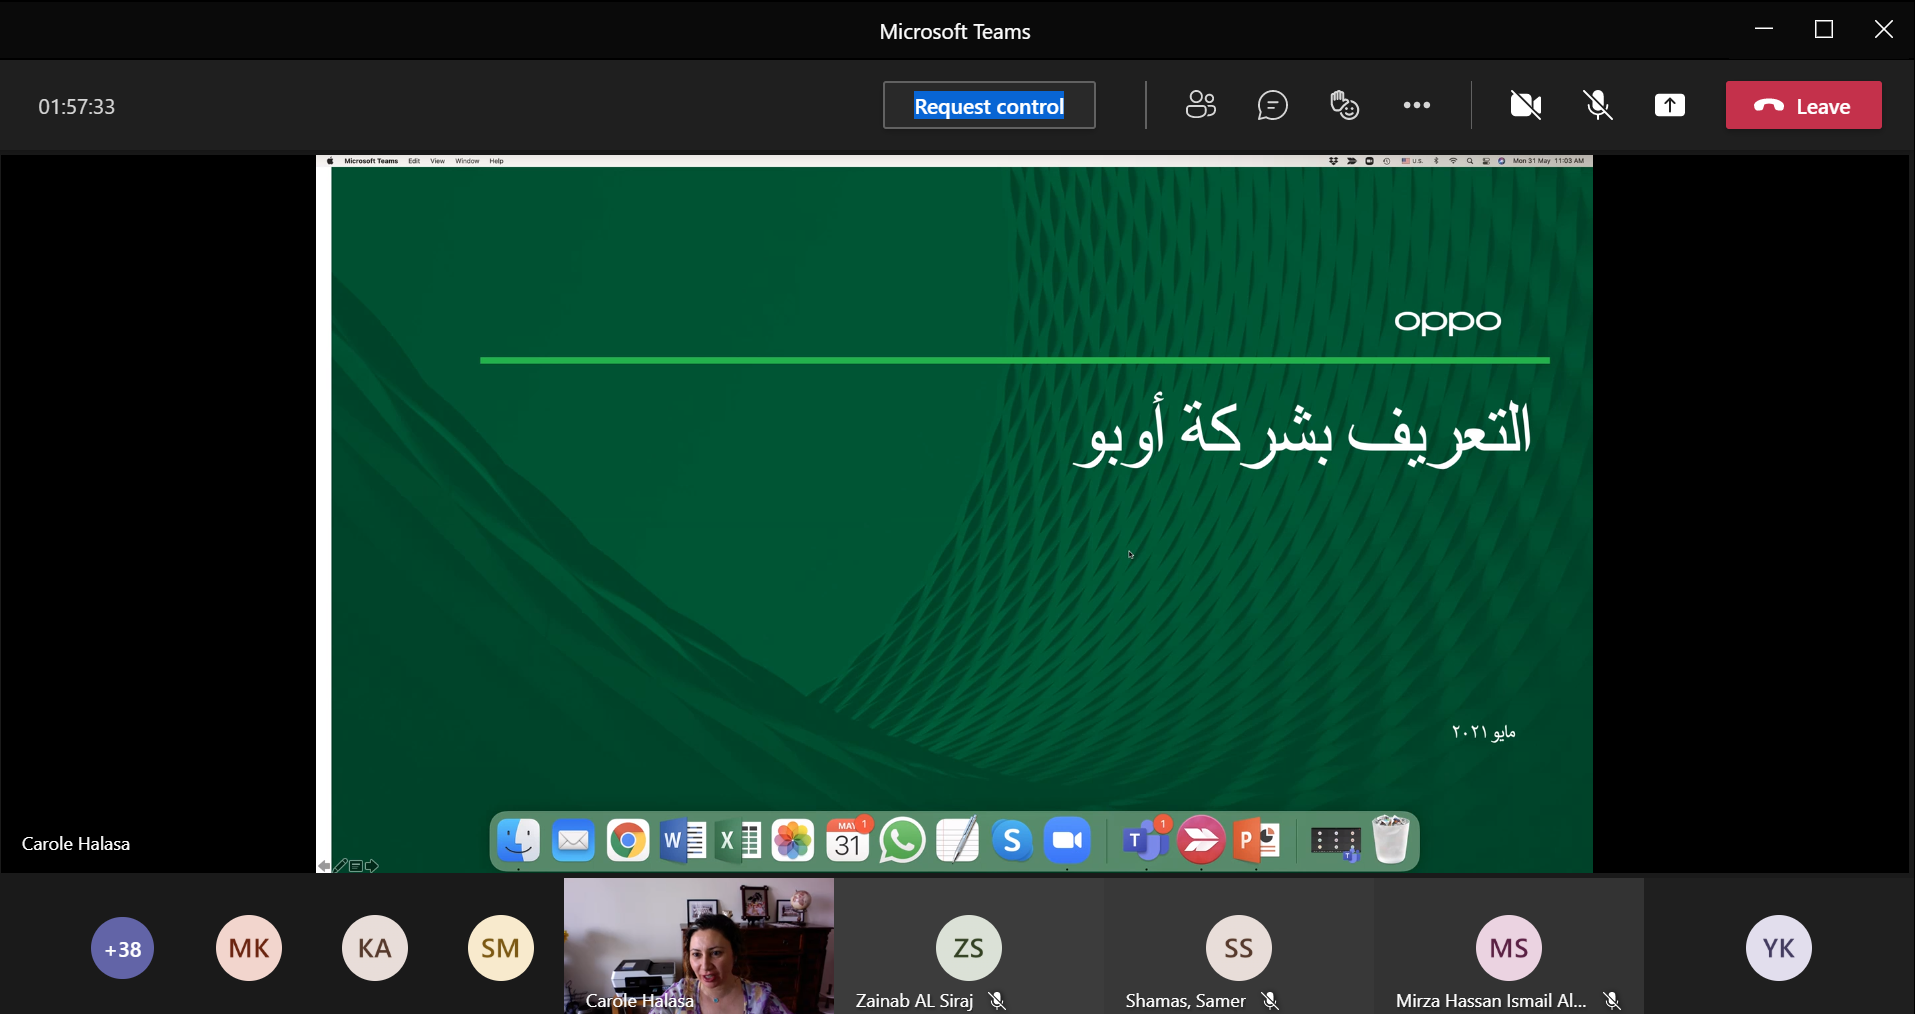Click the raise hand reactions icon
Image resolution: width=1915 pixels, height=1014 pixels.
click(x=1344, y=105)
